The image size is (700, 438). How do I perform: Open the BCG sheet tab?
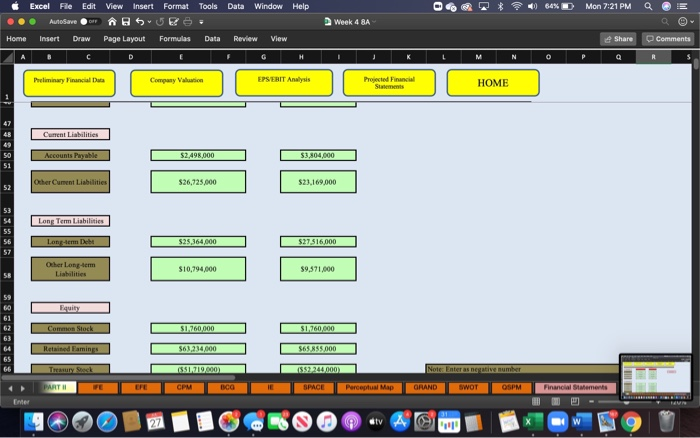tap(227, 388)
